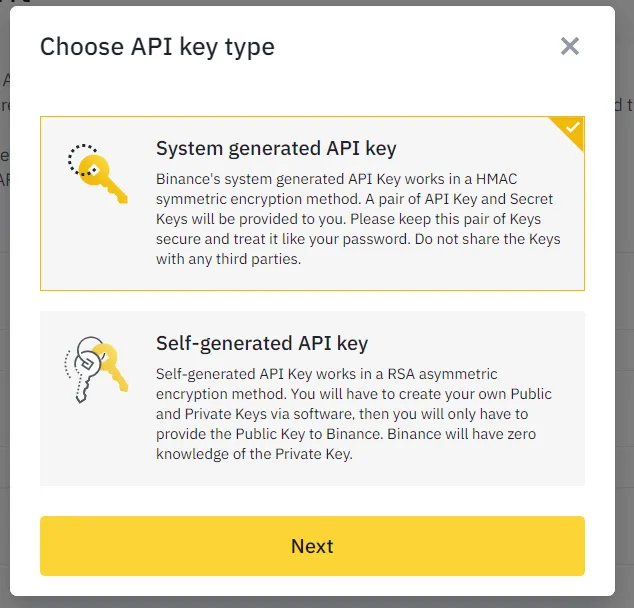Click the RSA asymmetric encryption description text
Viewport: 634px width, 608px height.
(326, 383)
